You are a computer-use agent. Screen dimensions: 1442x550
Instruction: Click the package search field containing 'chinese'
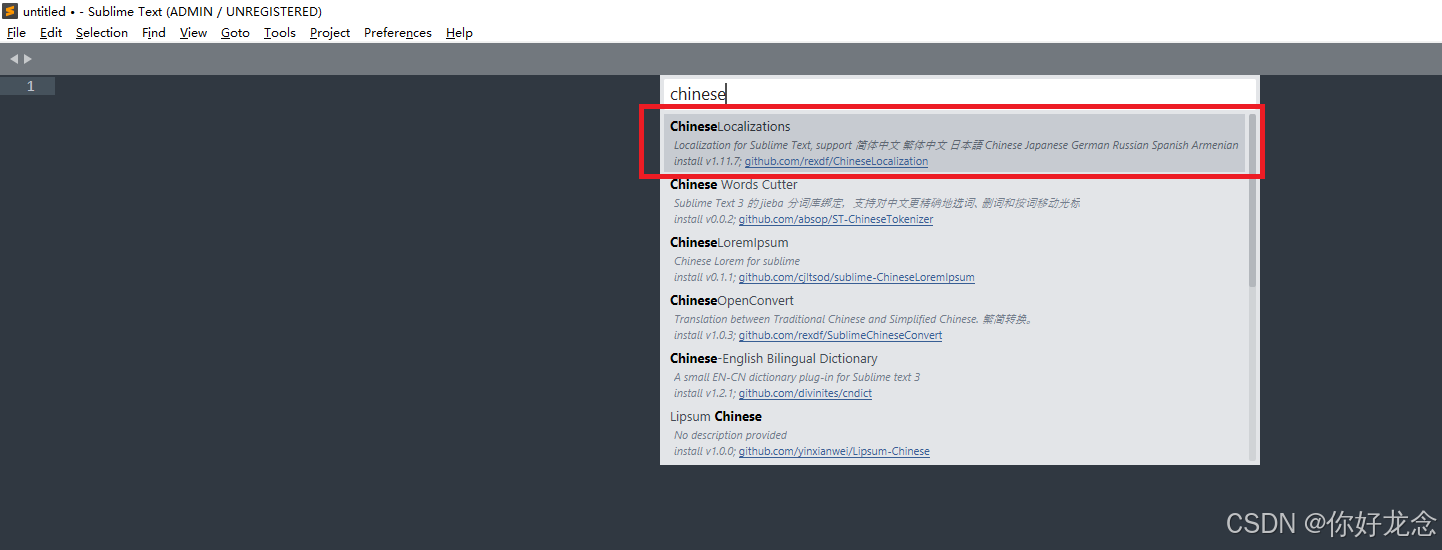pyautogui.click(x=960, y=94)
